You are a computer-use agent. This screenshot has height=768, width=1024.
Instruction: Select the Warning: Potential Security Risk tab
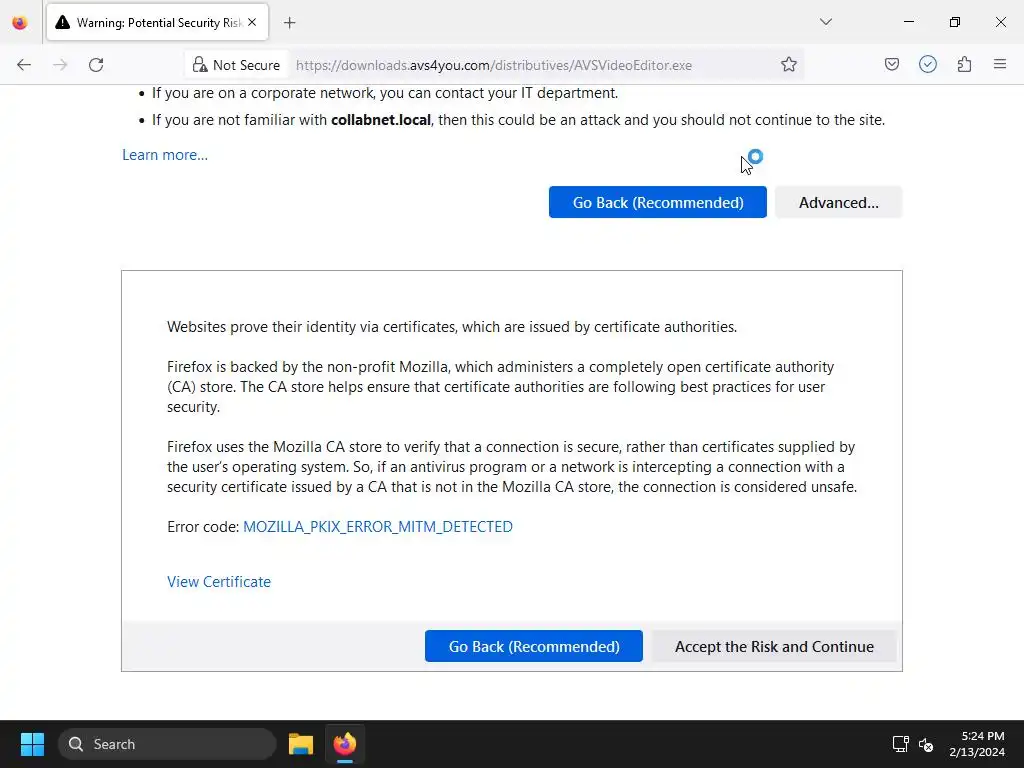click(157, 23)
